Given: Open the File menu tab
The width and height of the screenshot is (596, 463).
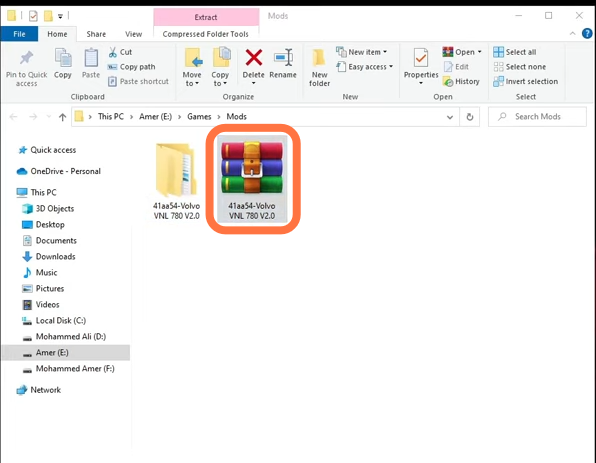Looking at the screenshot, I should pos(19,34).
